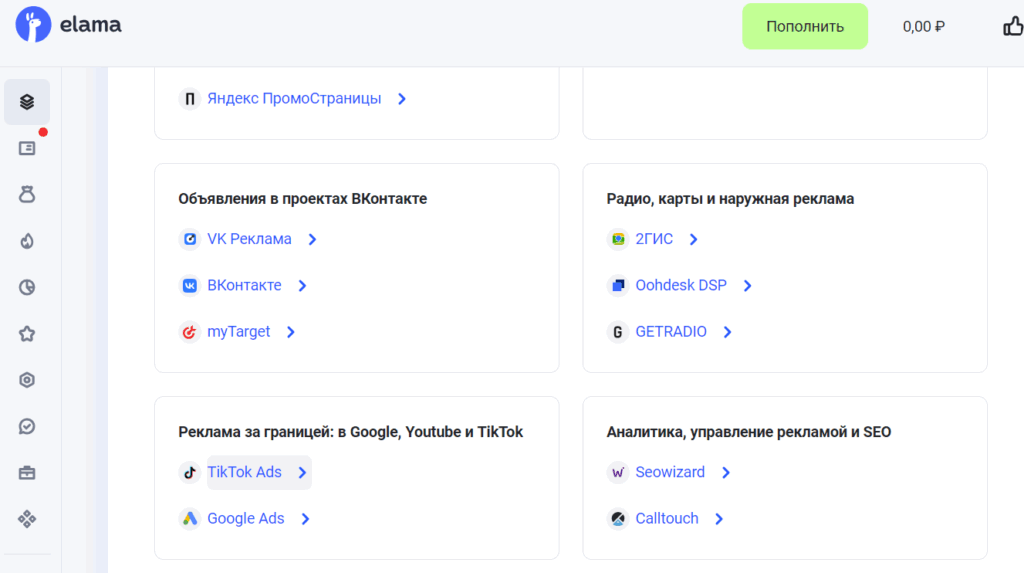
Task: Open the Seowizard link
Action: coord(670,472)
